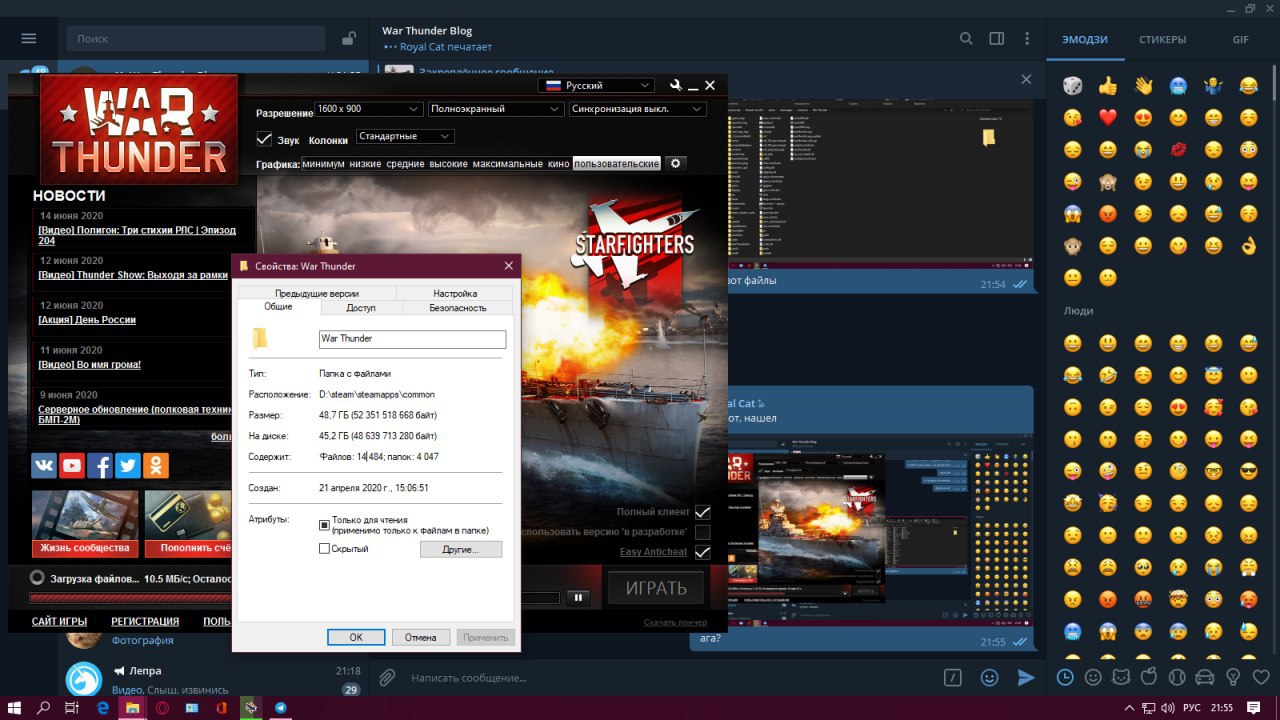This screenshot has width=1280, height=720.
Task: Switch to Безопасность tab
Action: click(x=458, y=308)
